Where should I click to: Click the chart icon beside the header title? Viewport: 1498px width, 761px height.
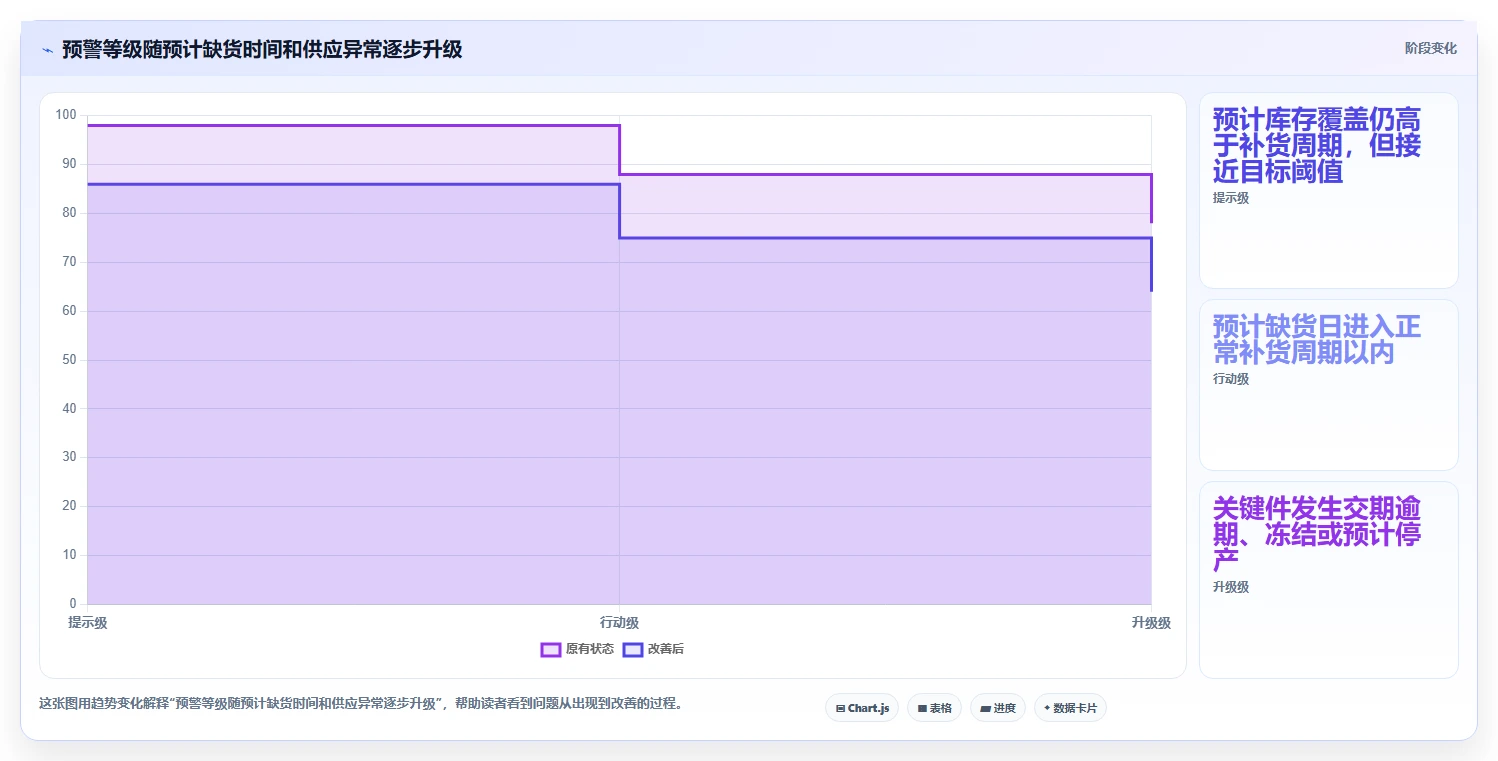tap(47, 50)
